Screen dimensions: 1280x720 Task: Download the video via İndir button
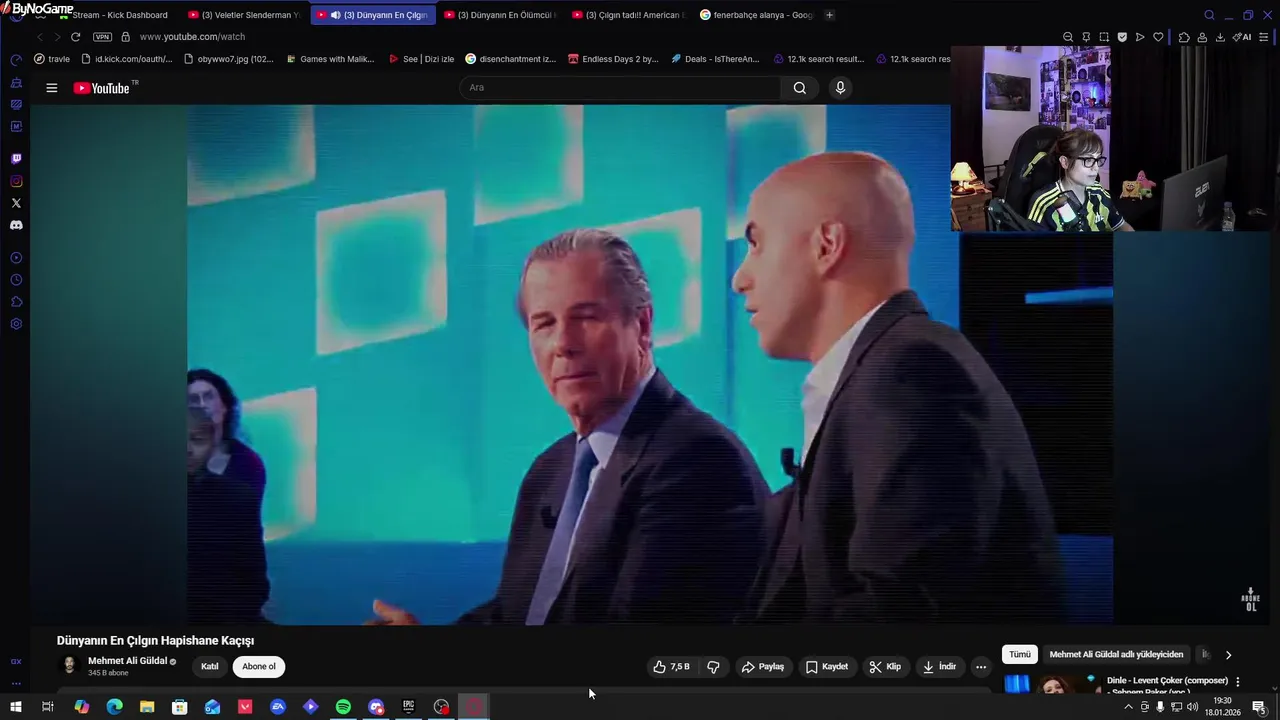pos(939,667)
